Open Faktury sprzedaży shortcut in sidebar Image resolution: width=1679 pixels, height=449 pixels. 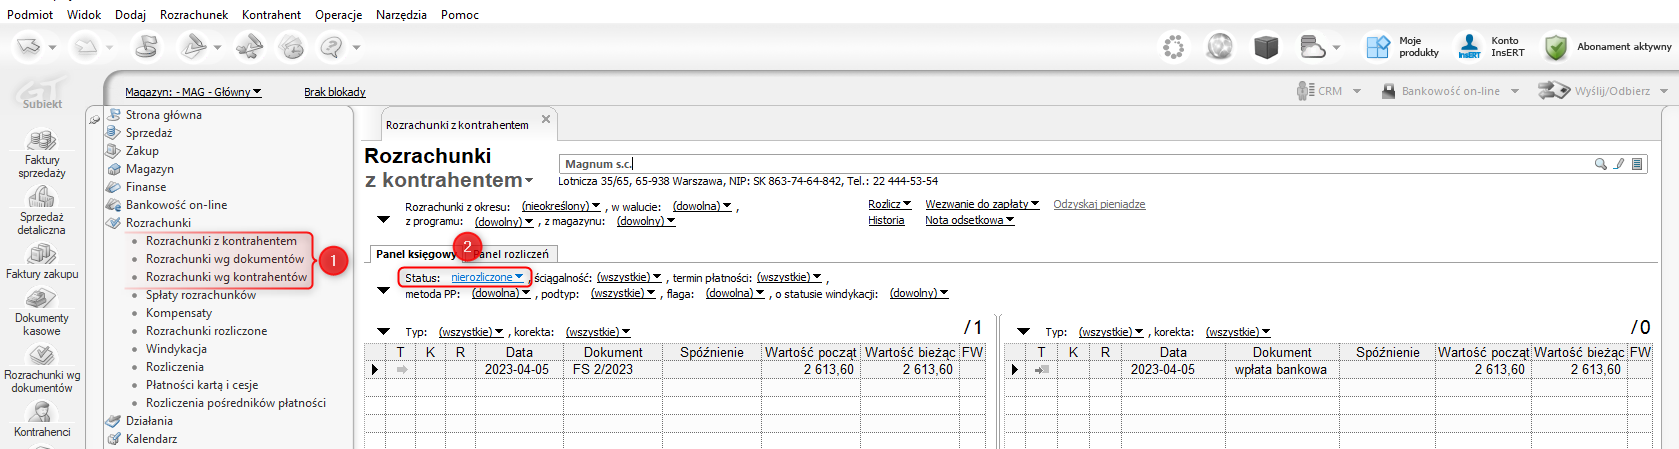42,155
